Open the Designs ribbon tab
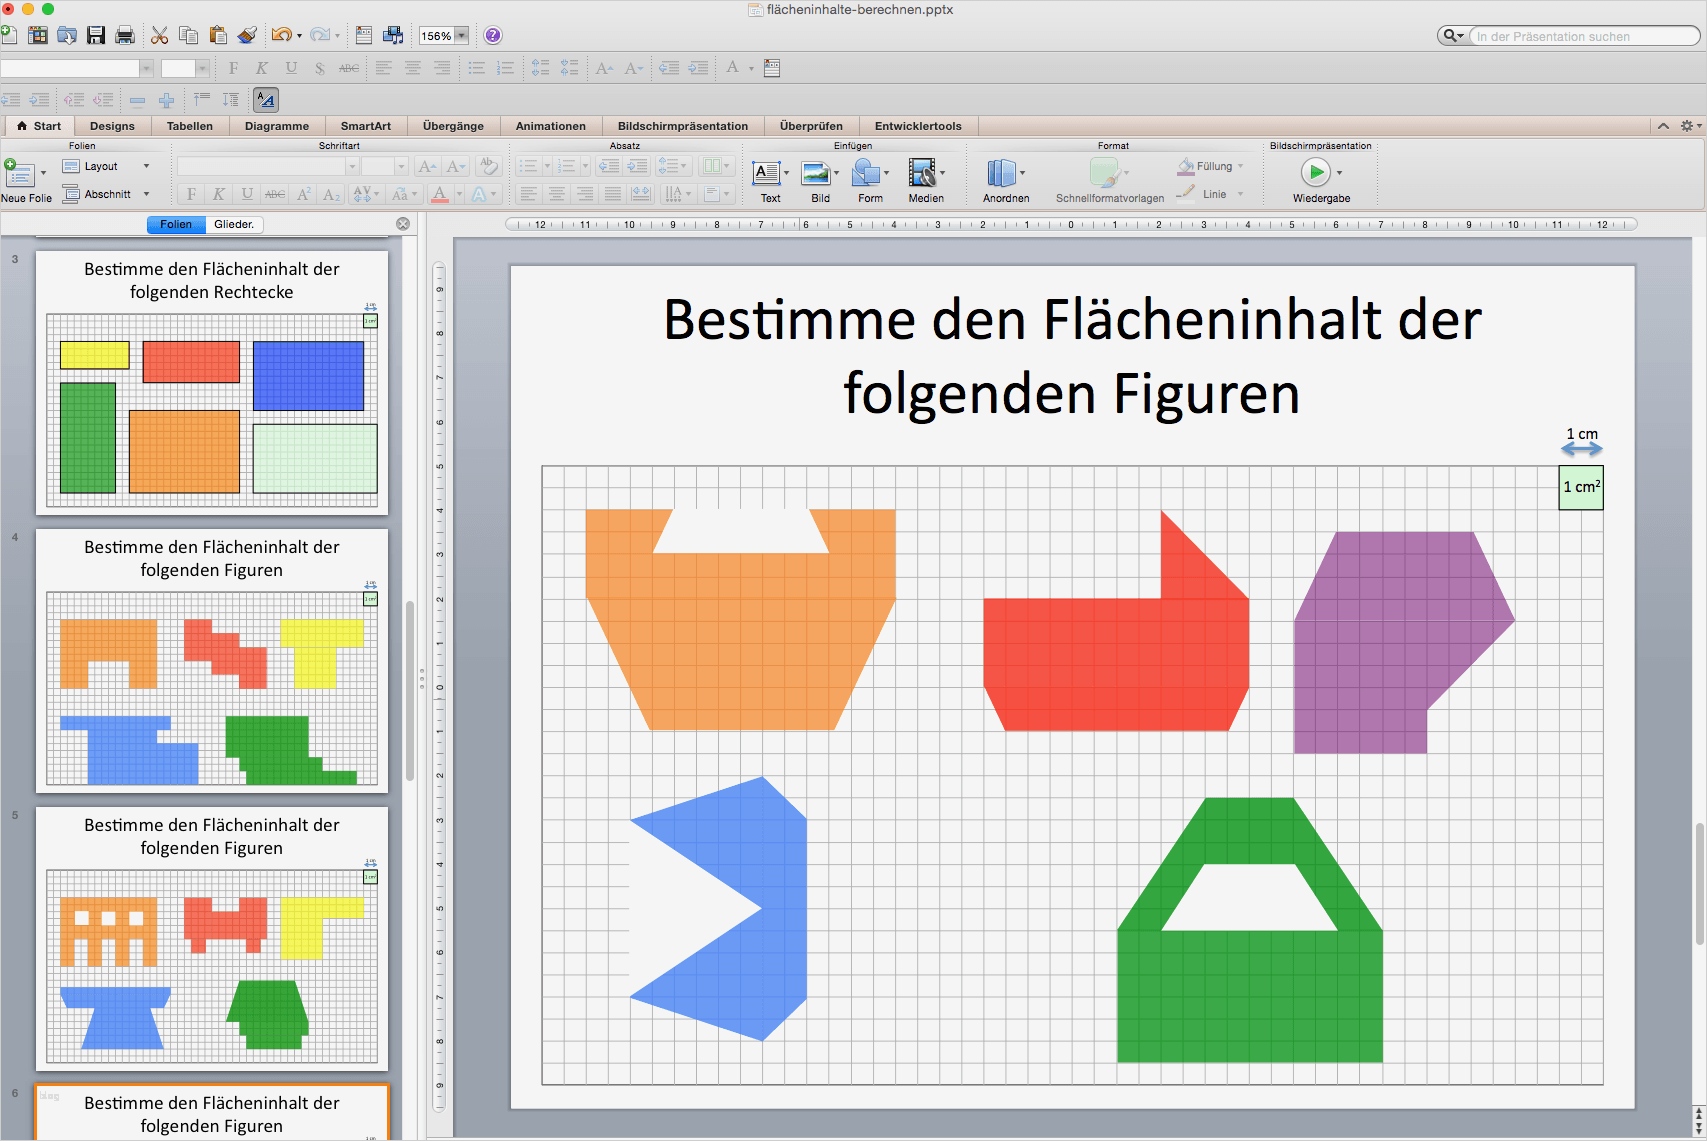The height and width of the screenshot is (1141, 1707). [x=112, y=126]
